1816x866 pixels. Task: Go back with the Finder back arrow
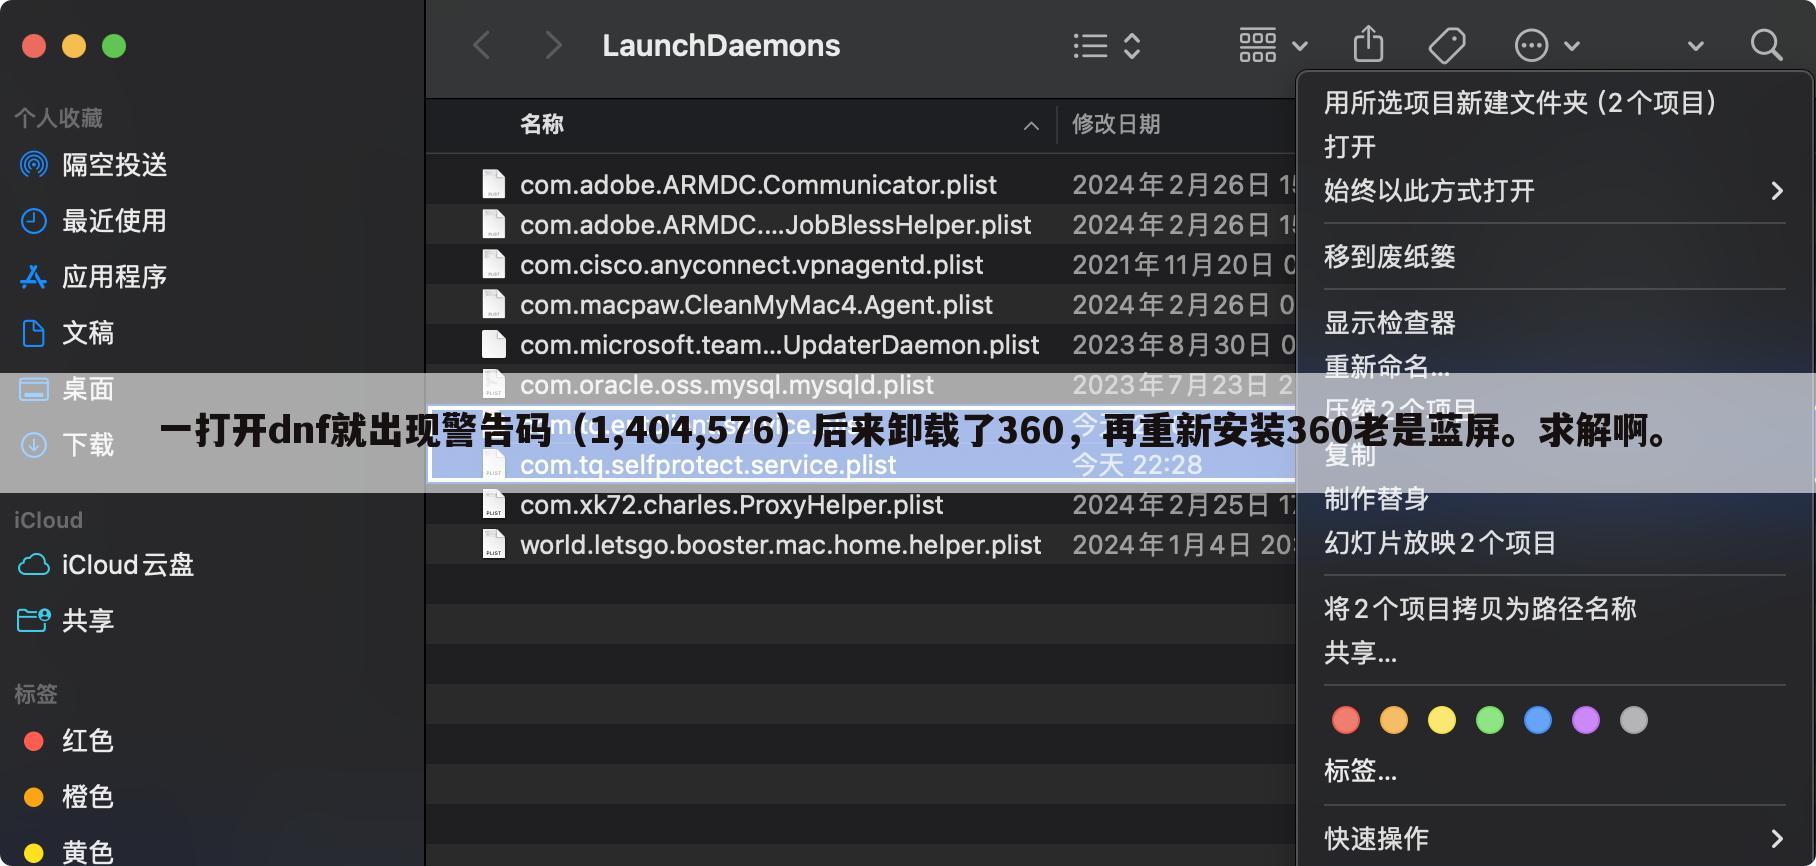click(x=482, y=46)
